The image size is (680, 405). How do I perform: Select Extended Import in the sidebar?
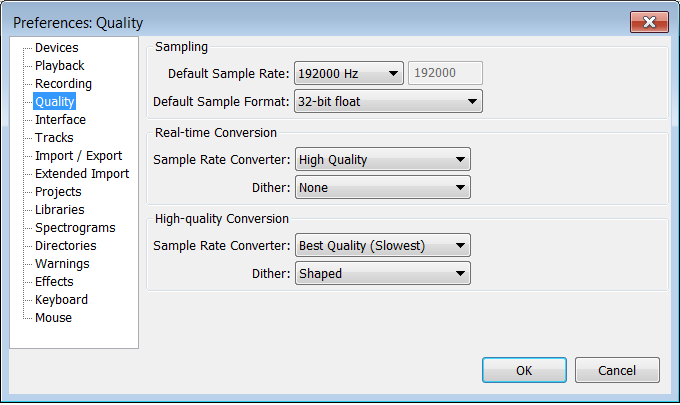(x=82, y=173)
